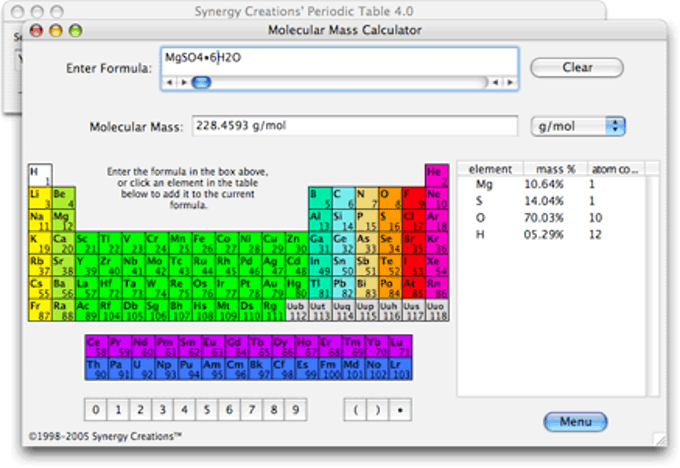Image resolution: width=680 pixels, height=468 pixels.
Task: Click the digit 9 keypad button
Action: click(x=296, y=409)
